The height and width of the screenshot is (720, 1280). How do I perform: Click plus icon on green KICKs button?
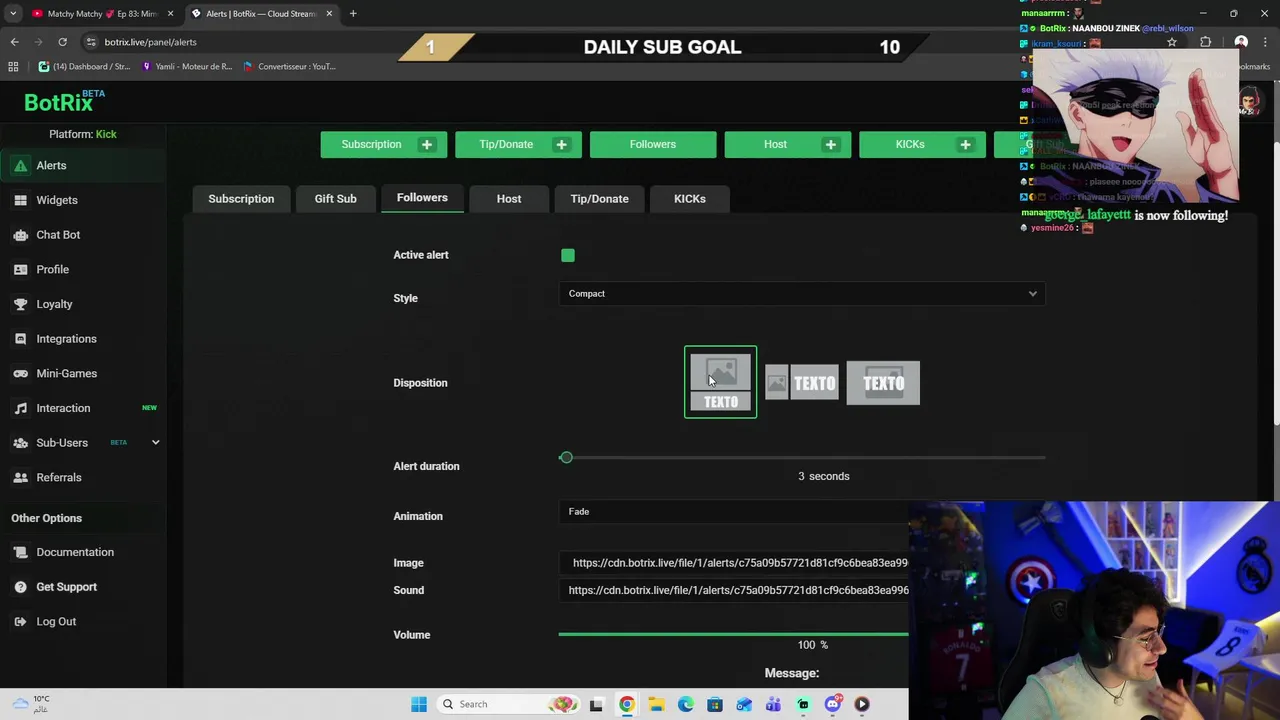coord(965,145)
